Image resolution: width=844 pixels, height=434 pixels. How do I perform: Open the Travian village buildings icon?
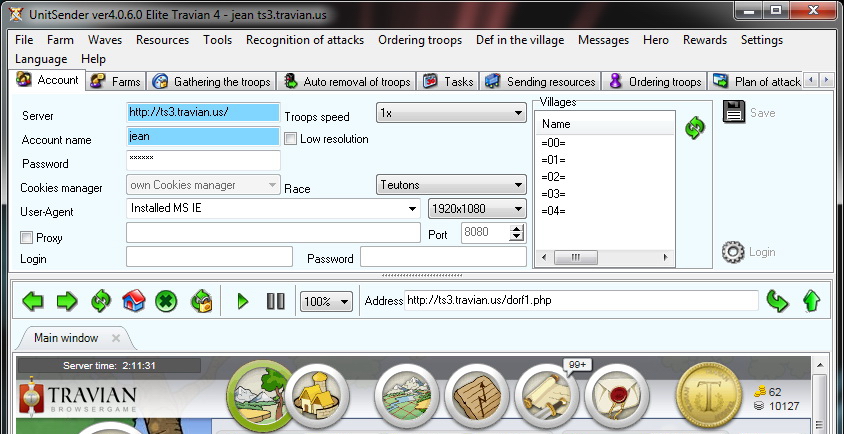click(x=318, y=396)
